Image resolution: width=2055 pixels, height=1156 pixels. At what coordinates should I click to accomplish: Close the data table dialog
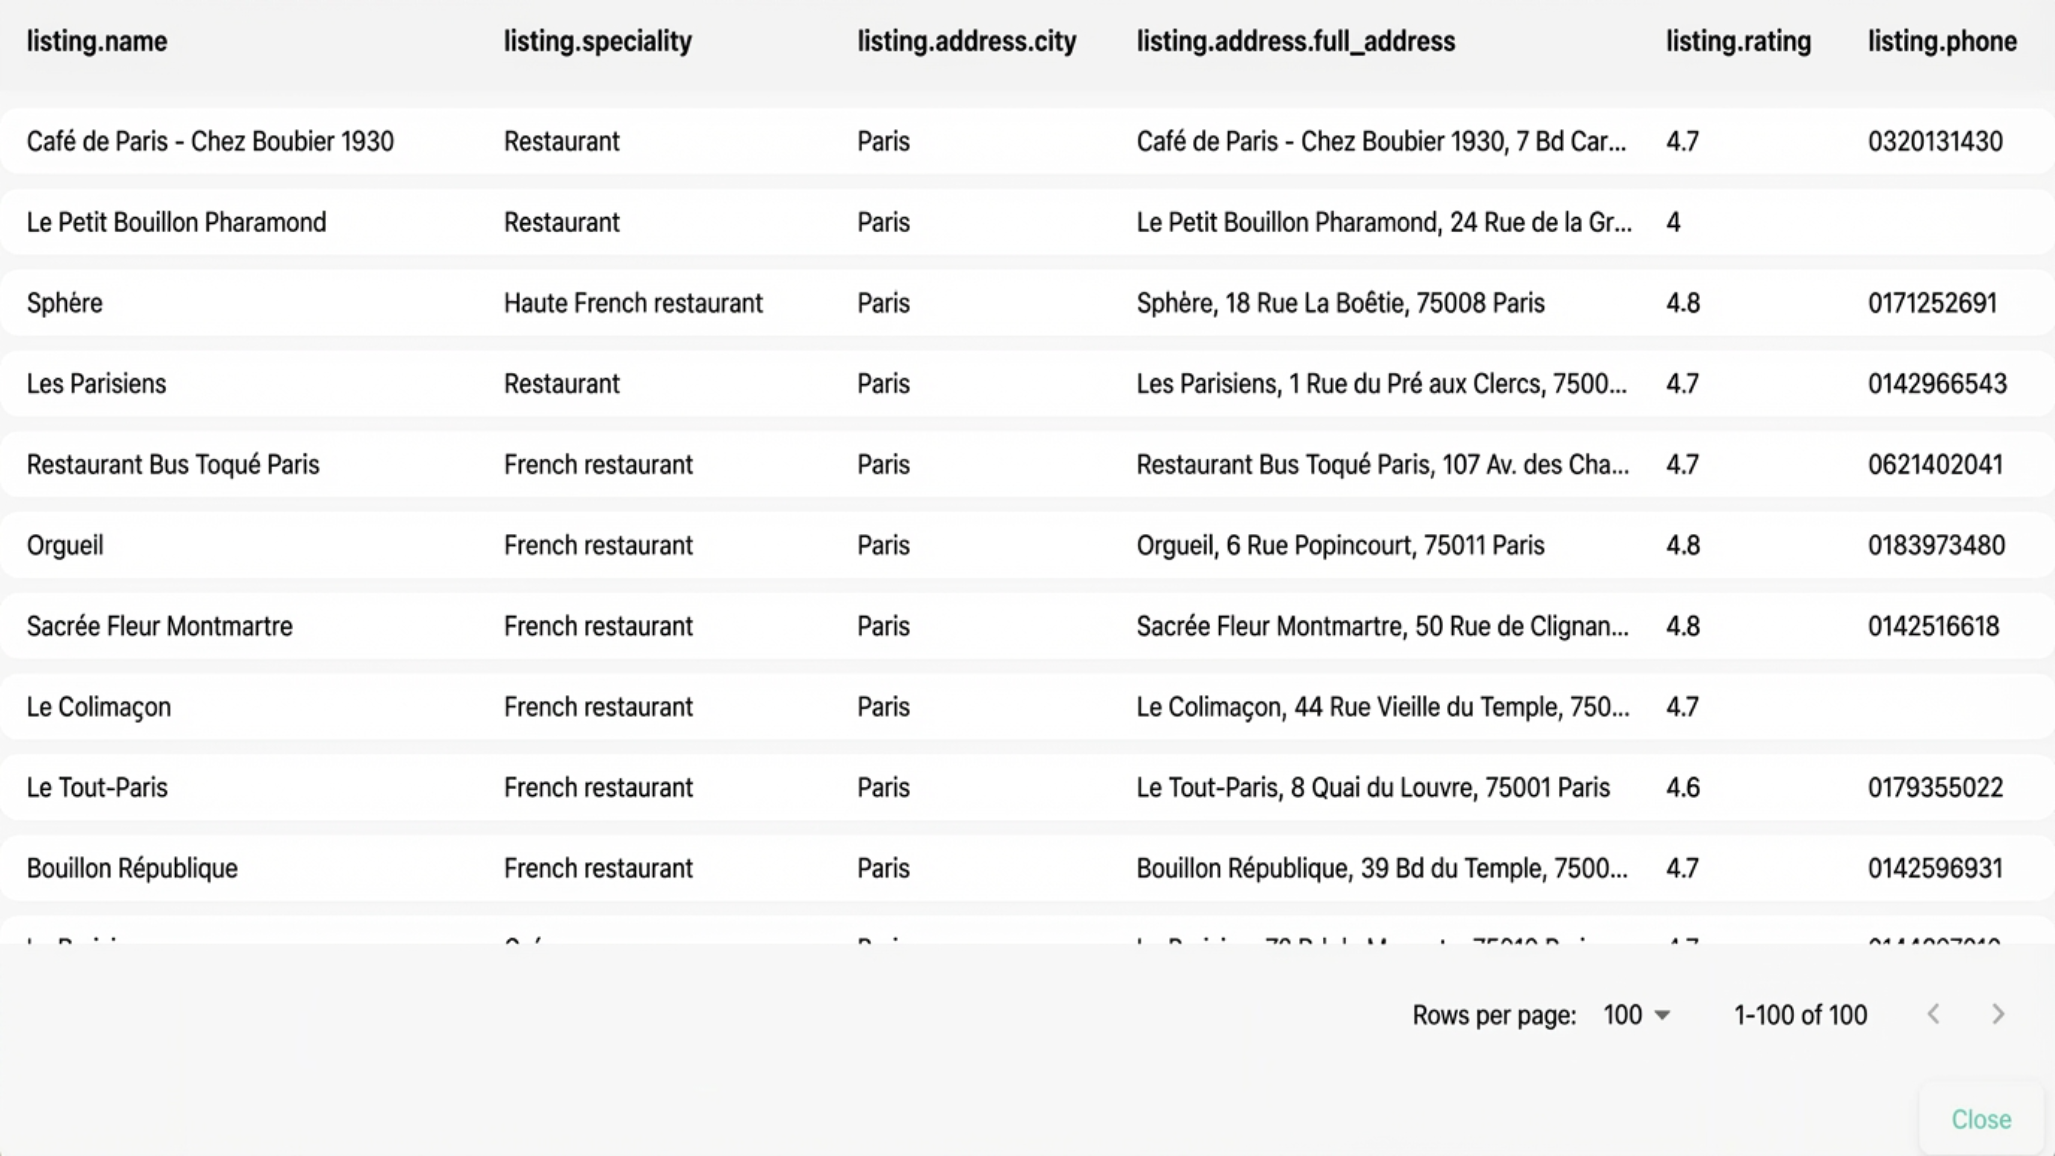coord(1980,1119)
